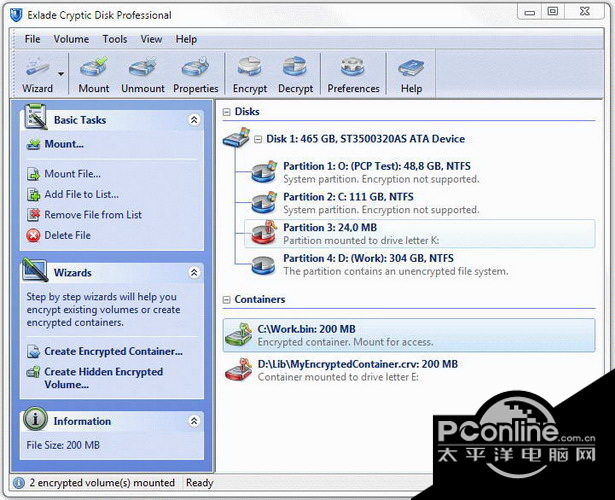Click the Partition 2 disk icon

[264, 202]
